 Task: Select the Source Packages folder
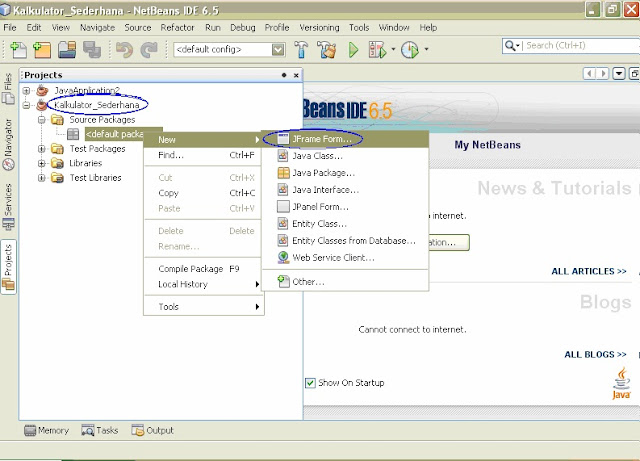pos(102,120)
